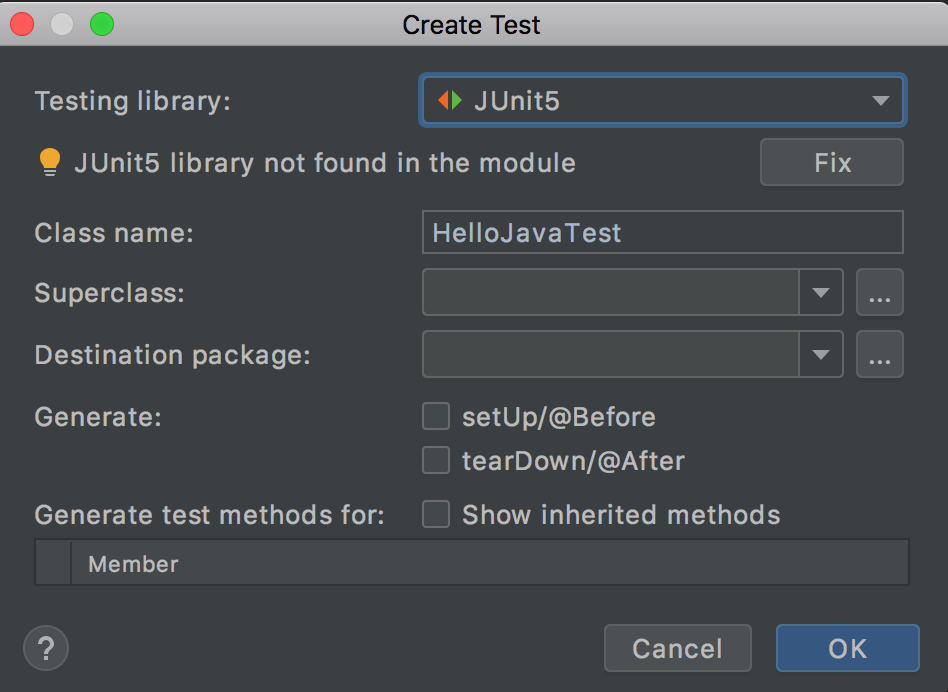This screenshot has height=692, width=948.
Task: Browse destination package with ellipsis button
Action: tap(880, 355)
